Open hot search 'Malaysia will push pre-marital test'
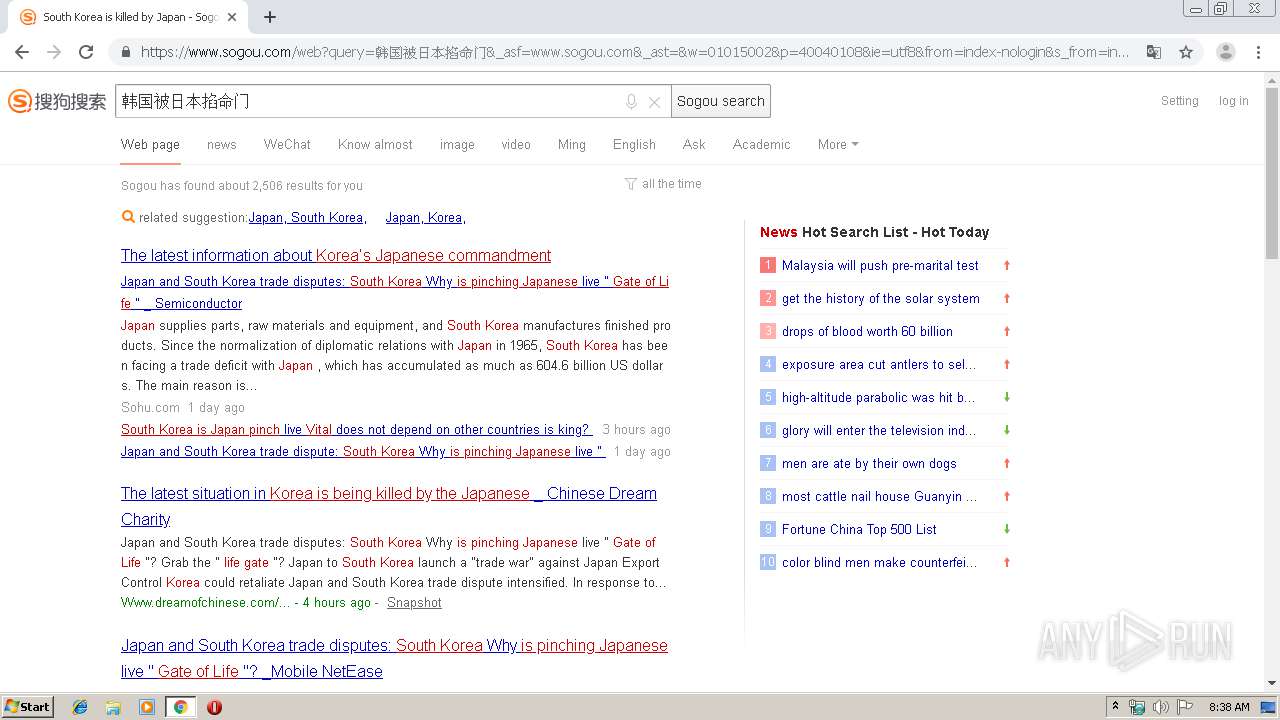The image size is (1280, 720). (880, 265)
